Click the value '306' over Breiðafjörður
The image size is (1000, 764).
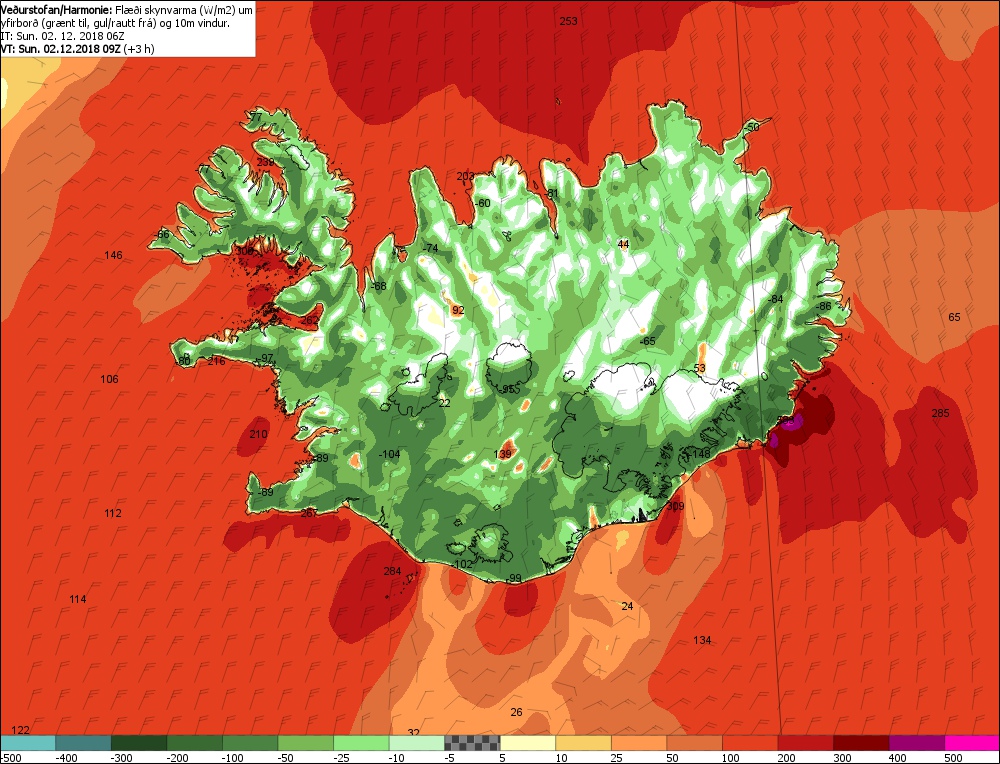pyautogui.click(x=244, y=251)
